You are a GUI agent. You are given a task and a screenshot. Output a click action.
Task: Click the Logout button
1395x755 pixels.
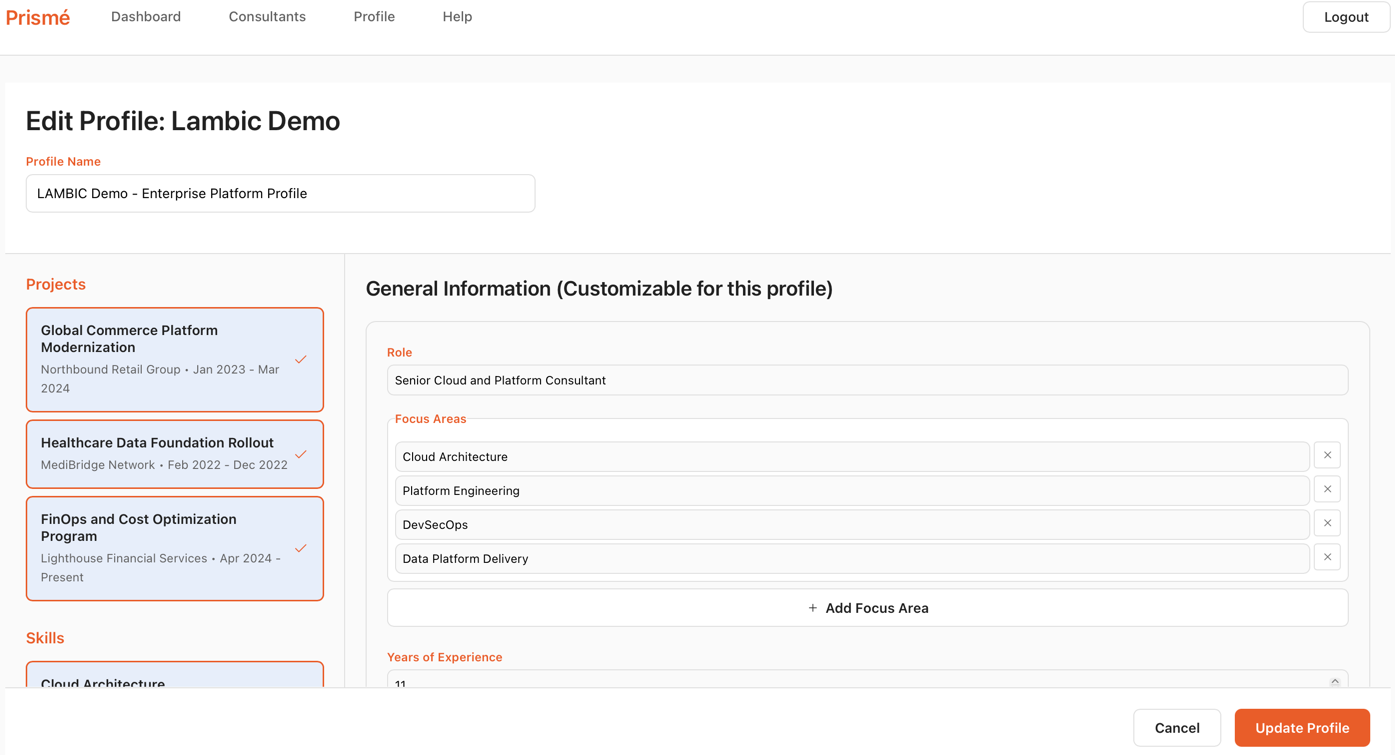coord(1345,16)
